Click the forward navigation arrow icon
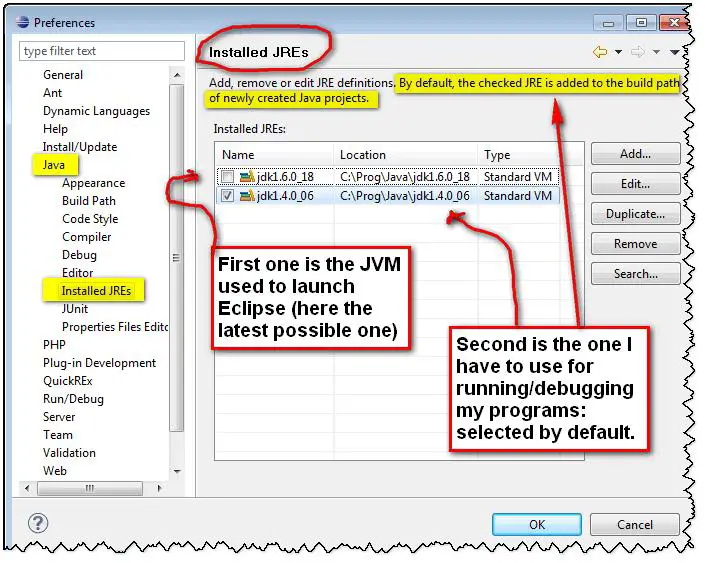 point(638,52)
